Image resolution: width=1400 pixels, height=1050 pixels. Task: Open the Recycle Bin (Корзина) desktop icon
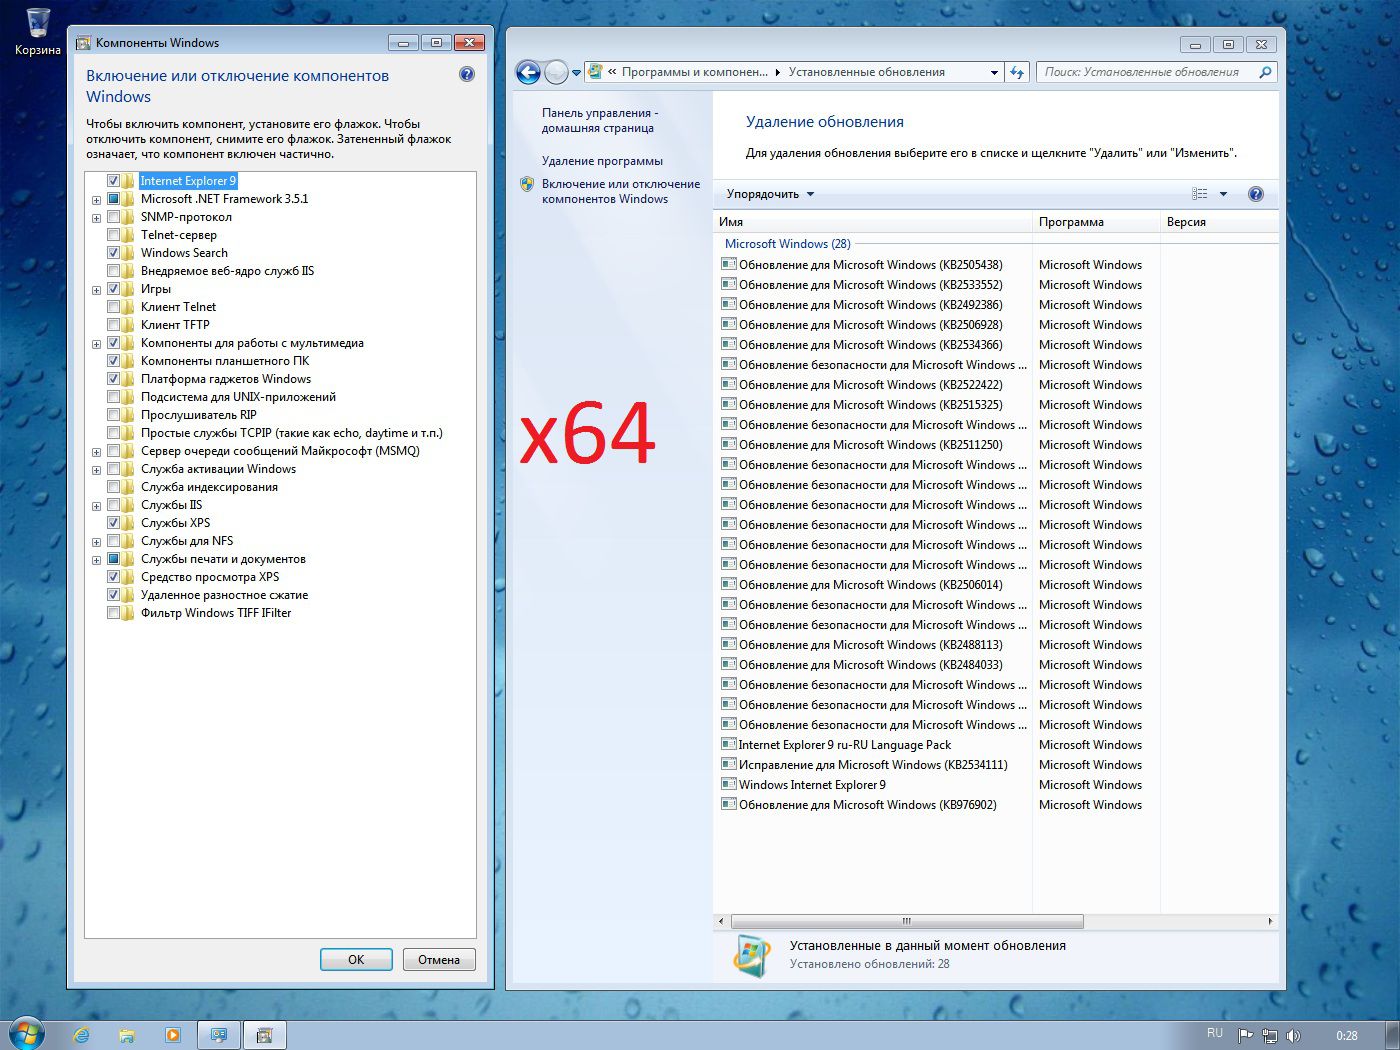[38, 30]
